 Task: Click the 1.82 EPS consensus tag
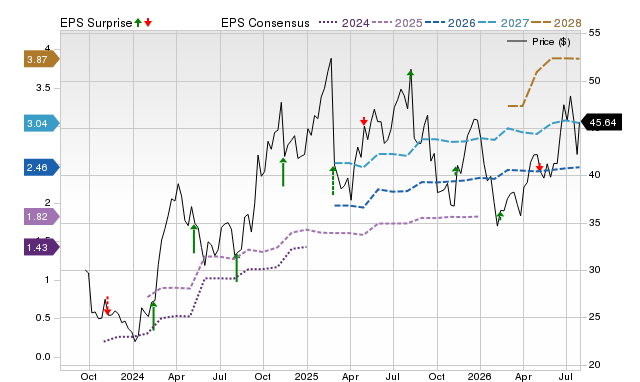pos(41,216)
